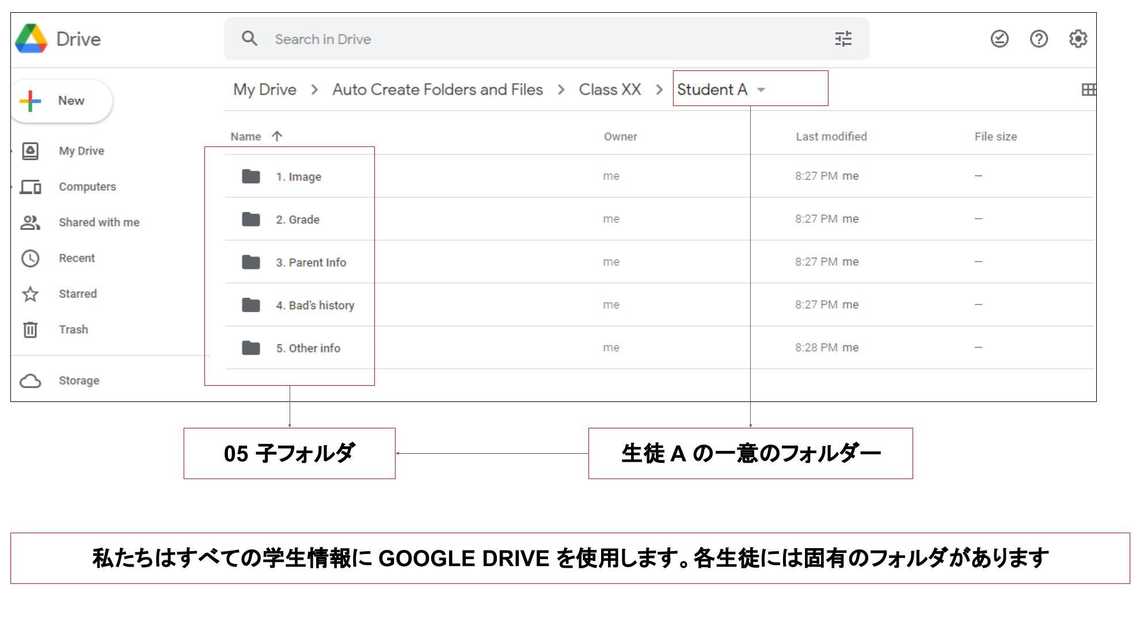
Task: Open the Help question mark icon
Action: 1039,39
